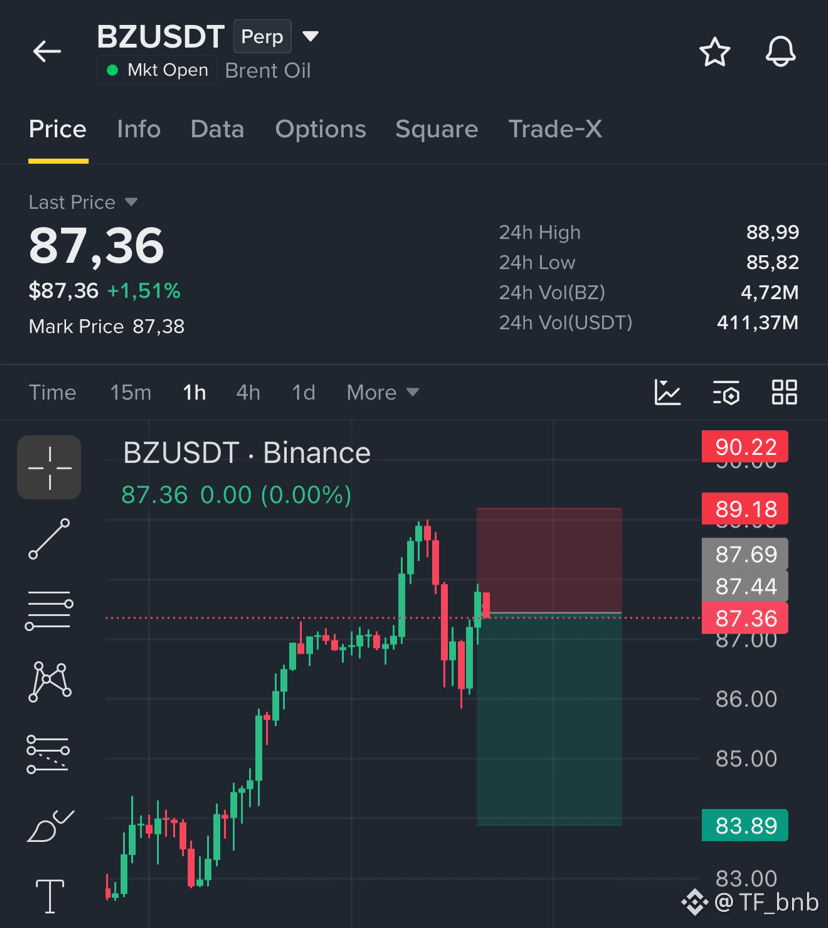Click the 24h Vol(USDT) value 411,37M
The image size is (828, 928).
coord(758,323)
